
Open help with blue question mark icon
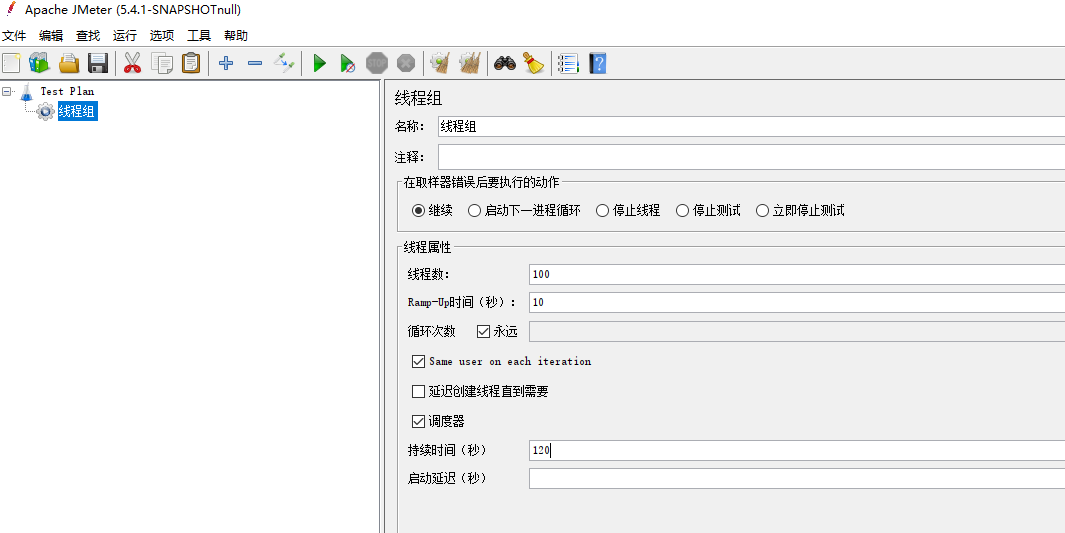[597, 64]
